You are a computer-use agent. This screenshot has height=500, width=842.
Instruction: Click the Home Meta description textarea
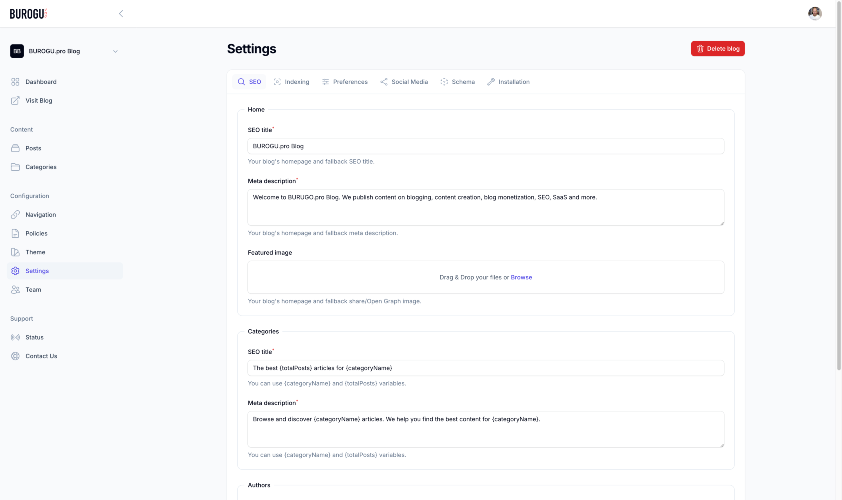click(x=485, y=207)
